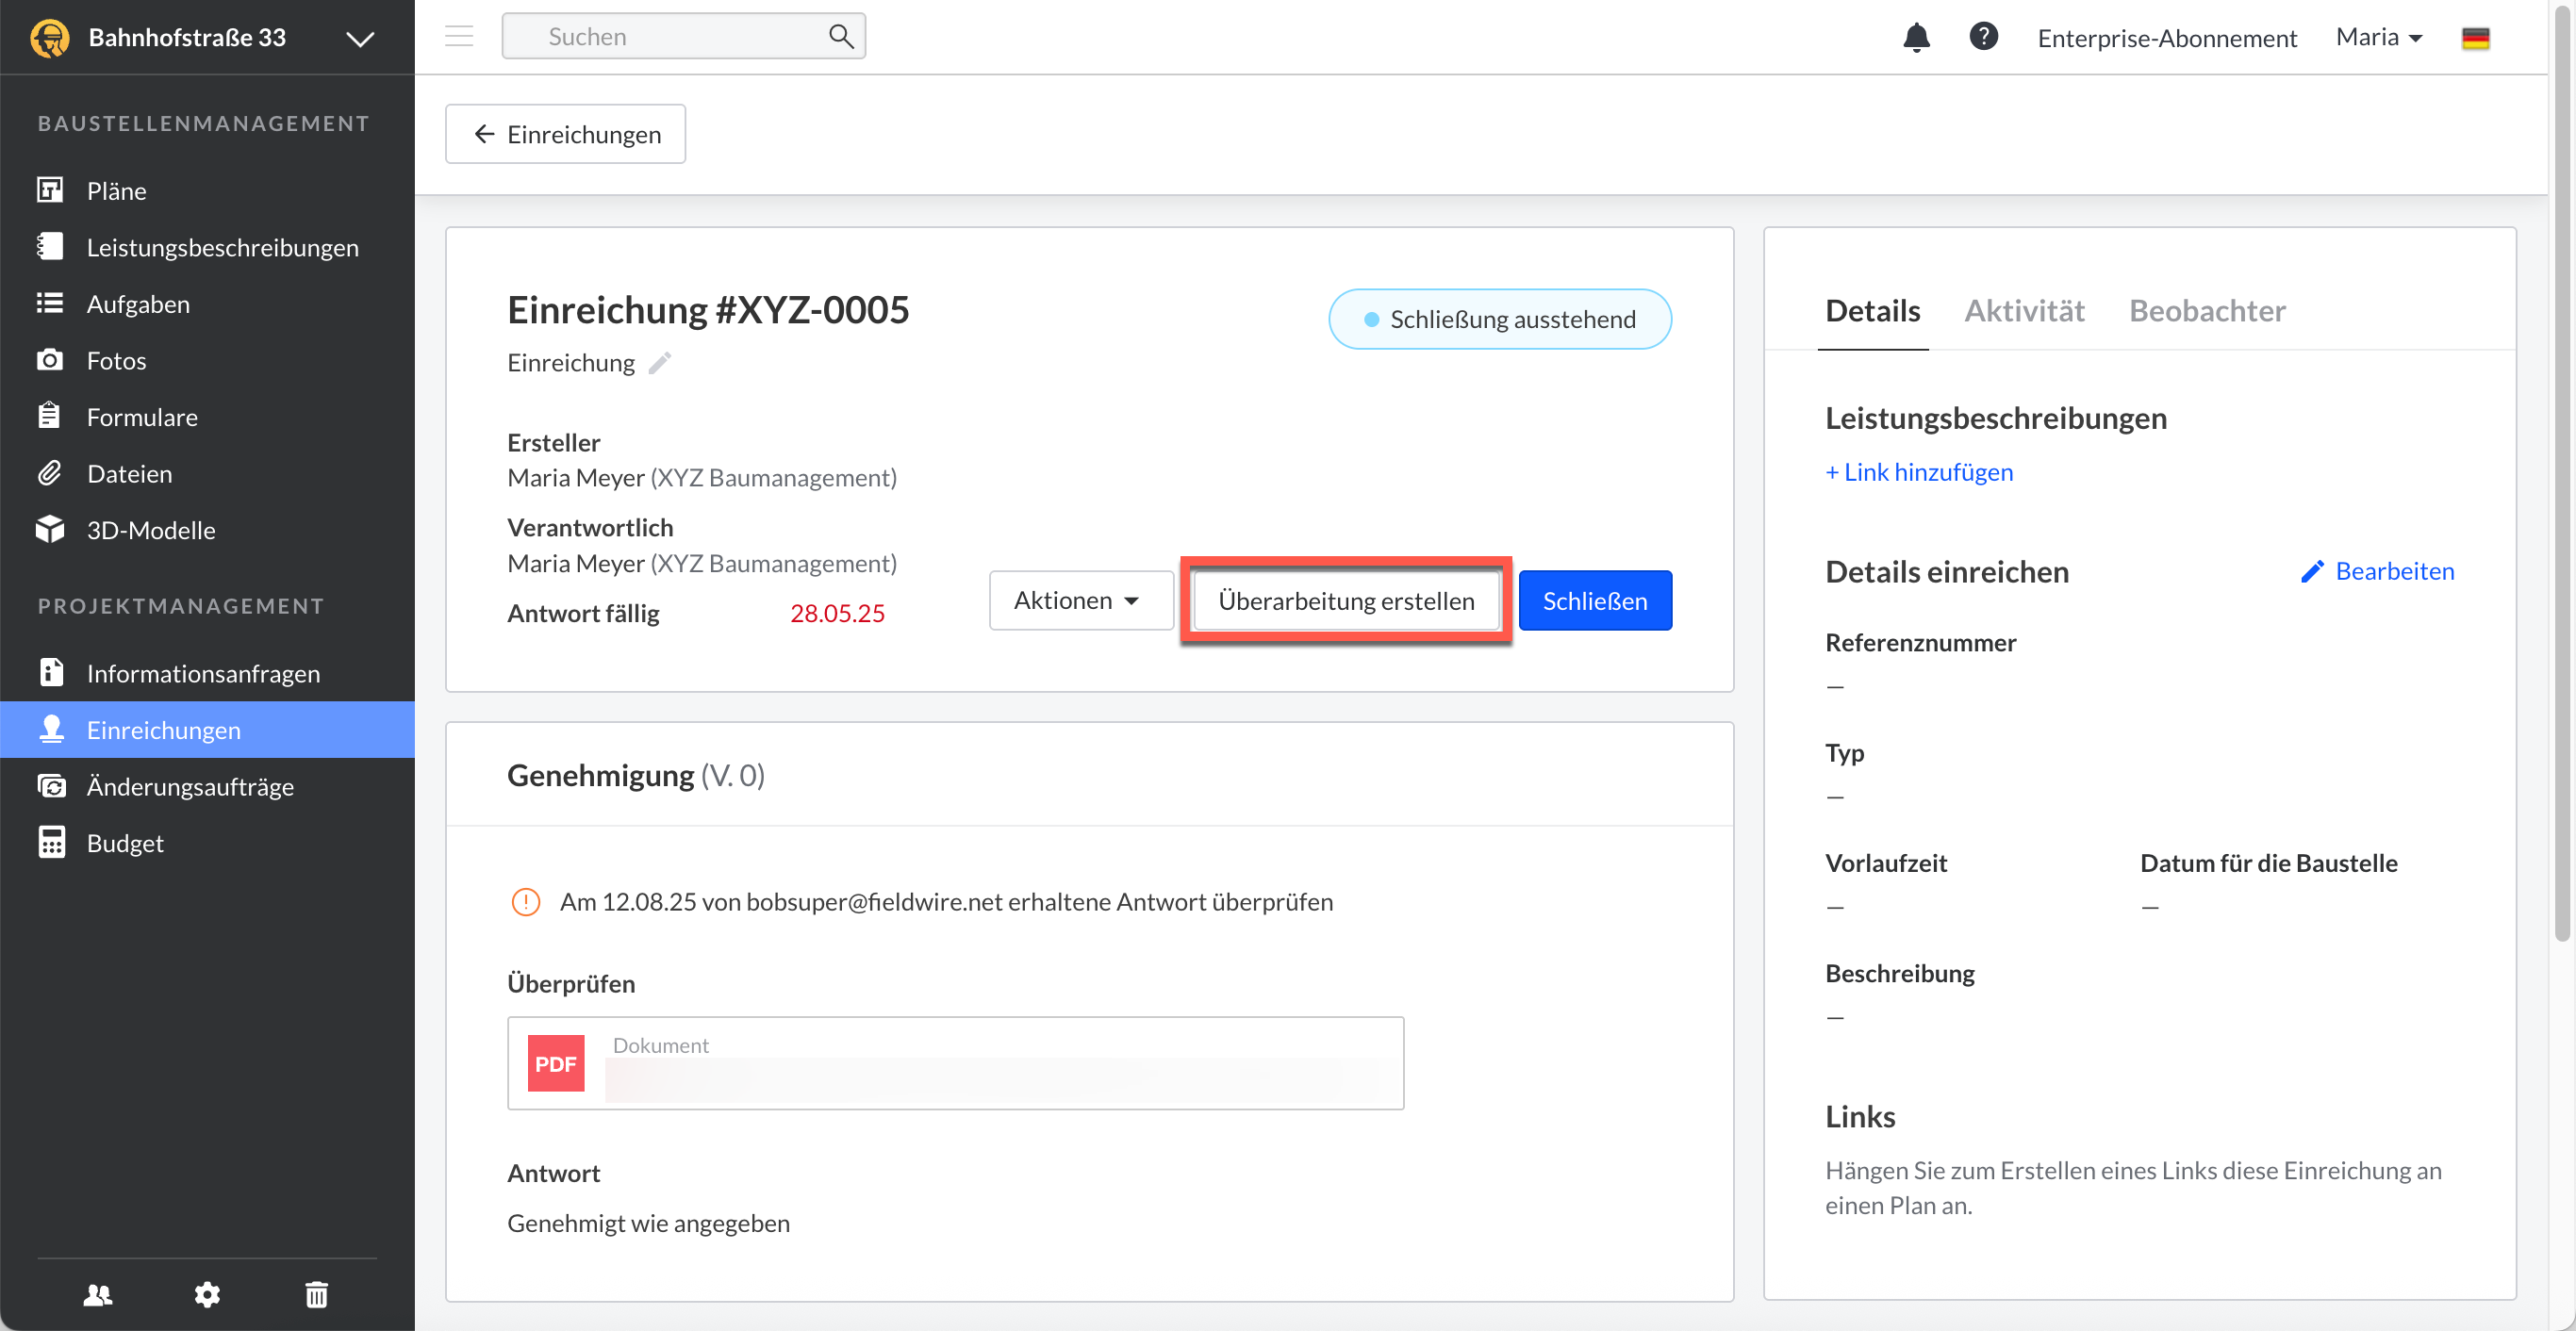Switch to the Aktivität tab

[x=2024, y=311]
